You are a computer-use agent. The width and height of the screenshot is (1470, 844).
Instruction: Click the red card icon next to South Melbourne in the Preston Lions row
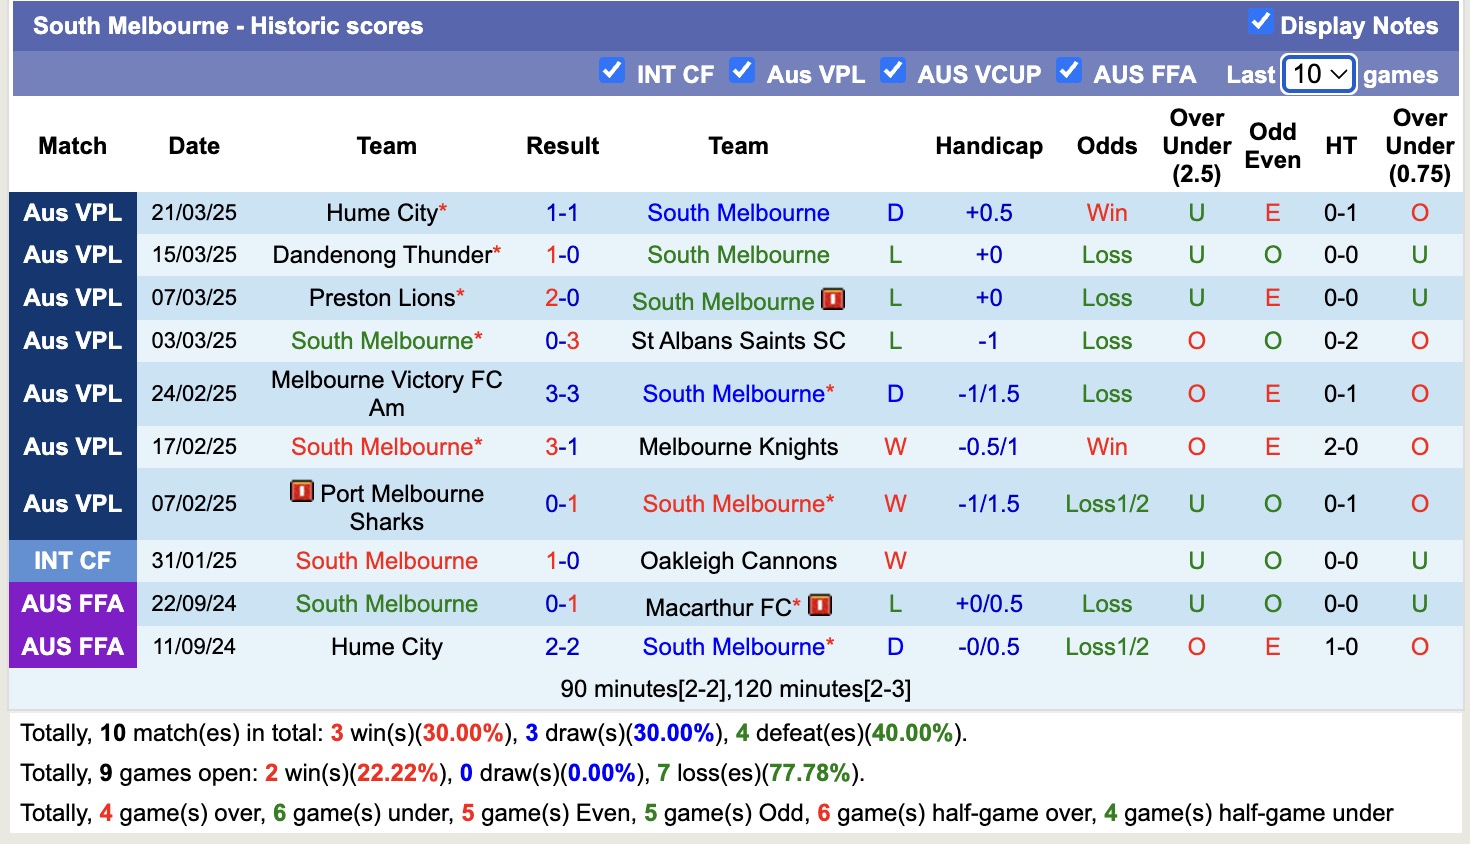[834, 299]
